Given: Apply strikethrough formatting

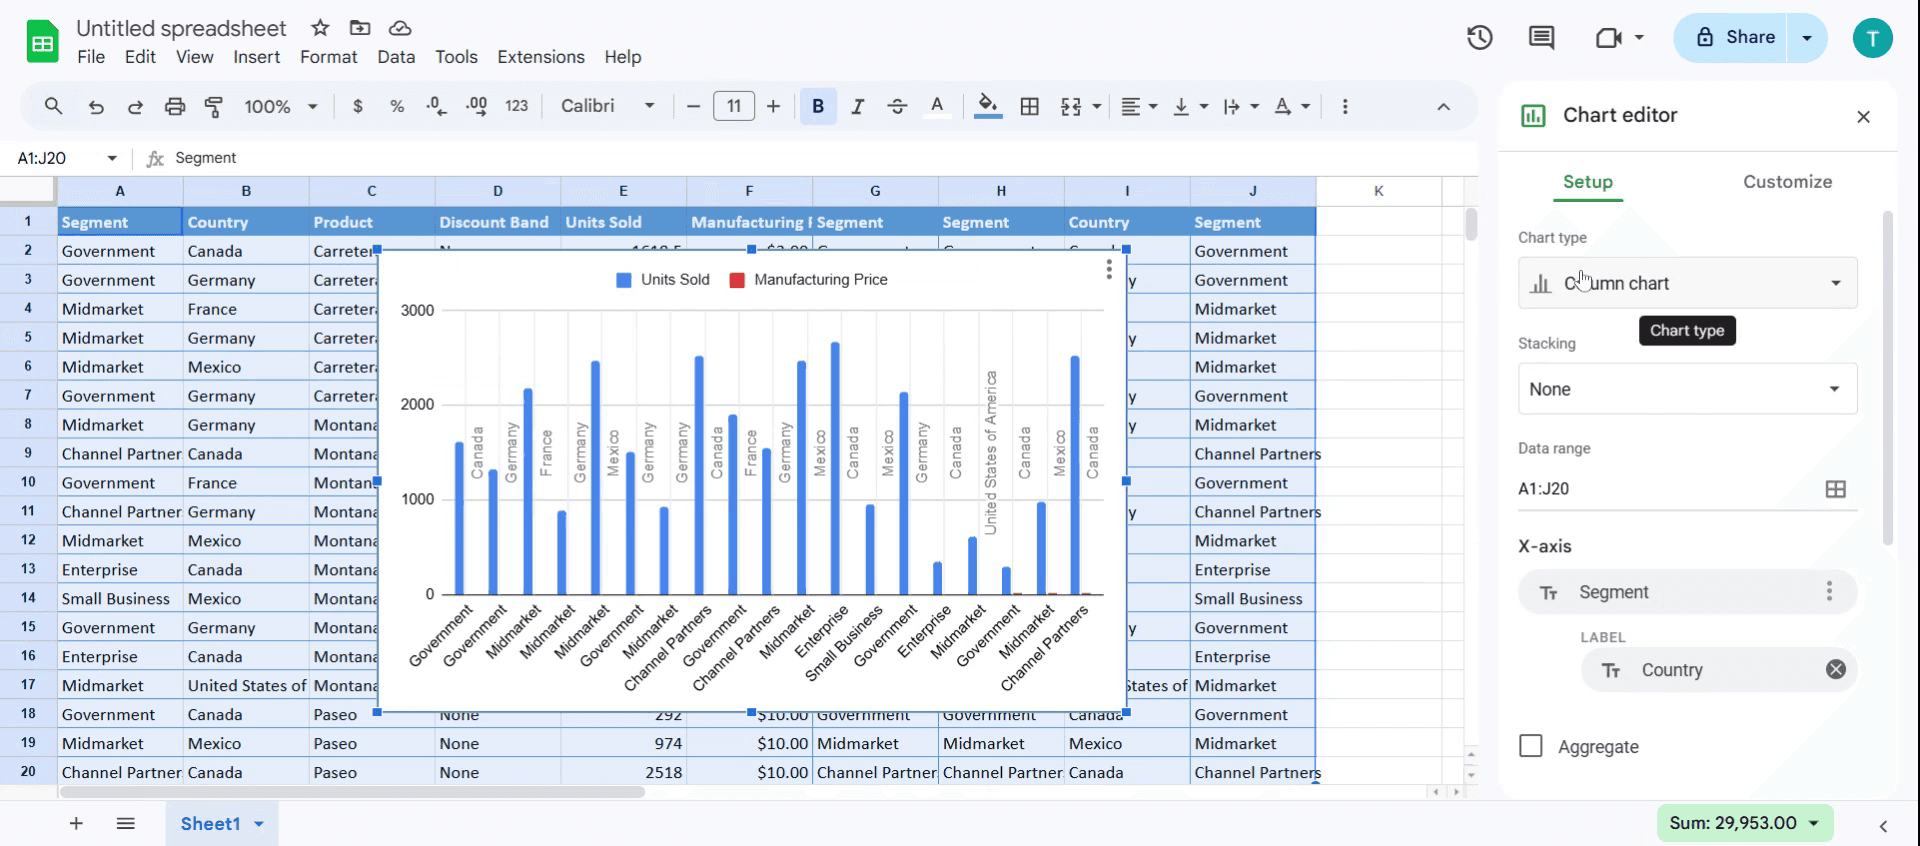Looking at the screenshot, I should [897, 107].
